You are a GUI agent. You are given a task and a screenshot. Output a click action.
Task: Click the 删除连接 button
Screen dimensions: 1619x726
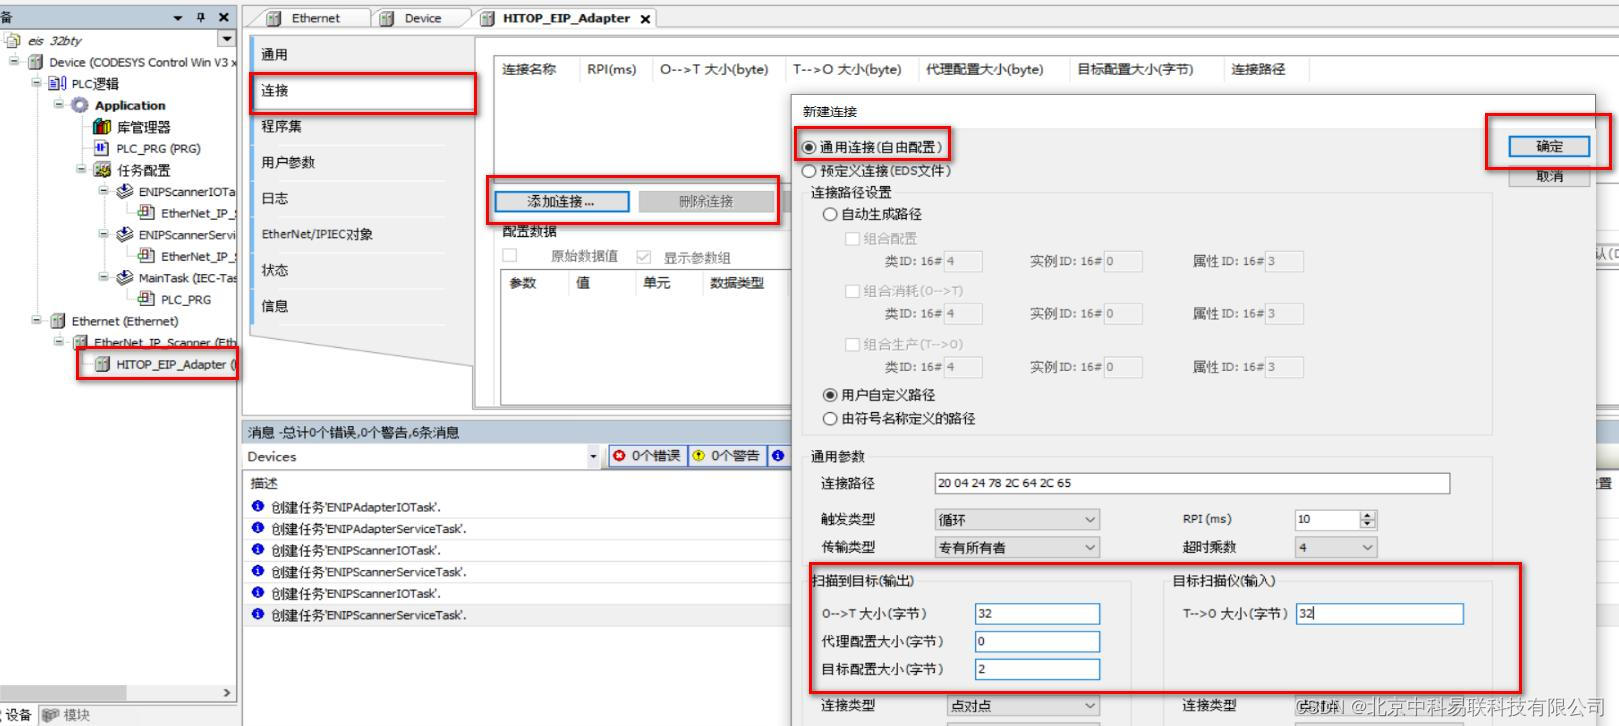tap(706, 202)
